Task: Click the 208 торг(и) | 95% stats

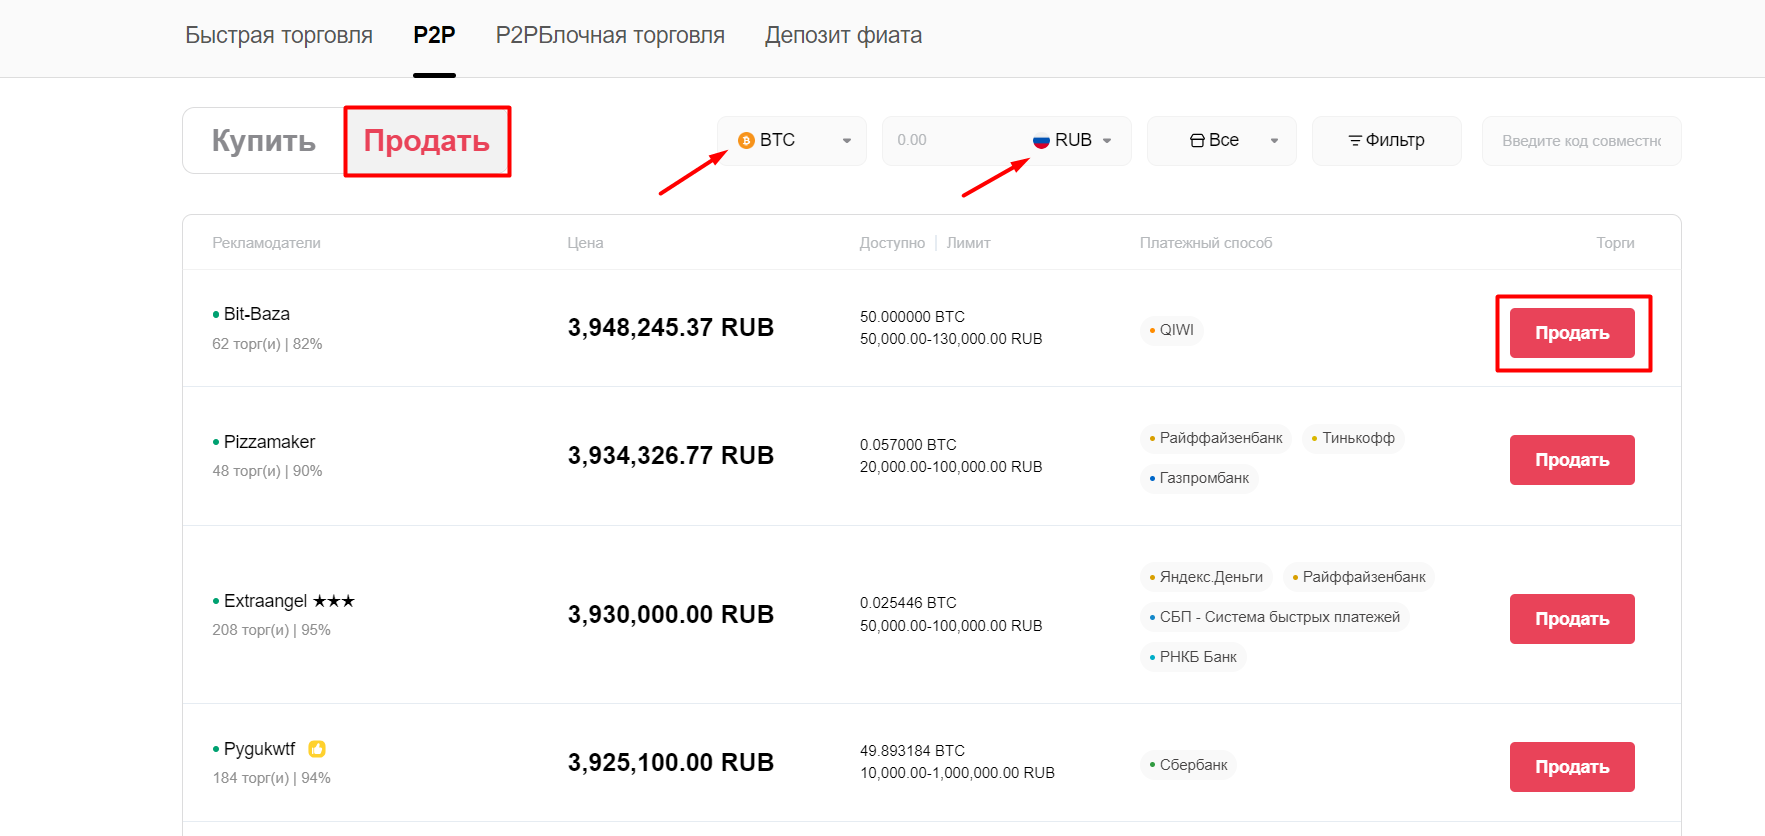Action: tap(271, 630)
